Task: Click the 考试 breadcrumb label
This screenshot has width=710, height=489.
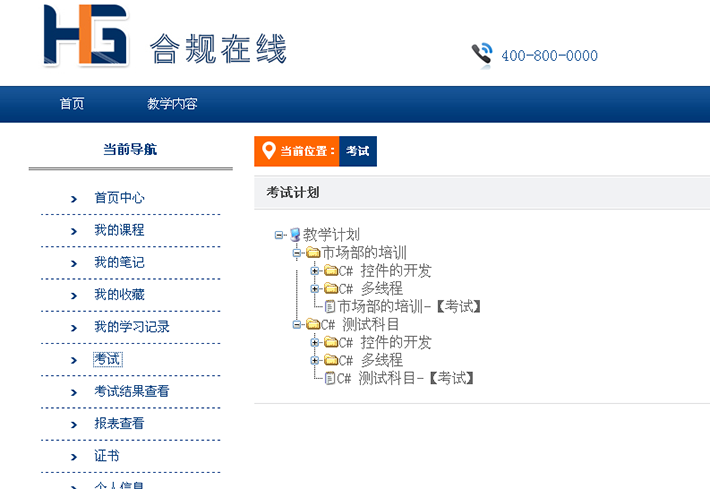Action: [x=358, y=151]
